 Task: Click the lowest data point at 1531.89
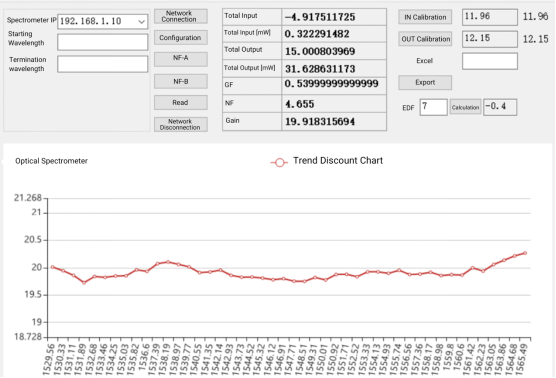click(x=84, y=283)
